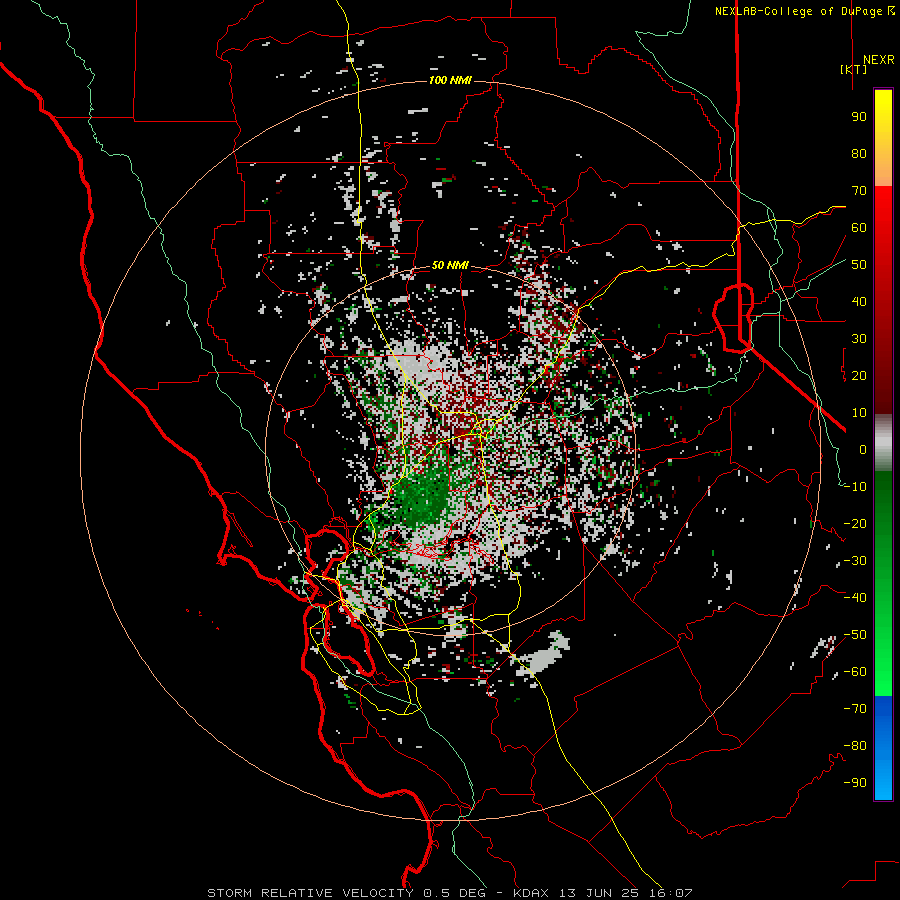Click the 50 value on the velocity scale
This screenshot has width=900, height=900.
tap(859, 265)
